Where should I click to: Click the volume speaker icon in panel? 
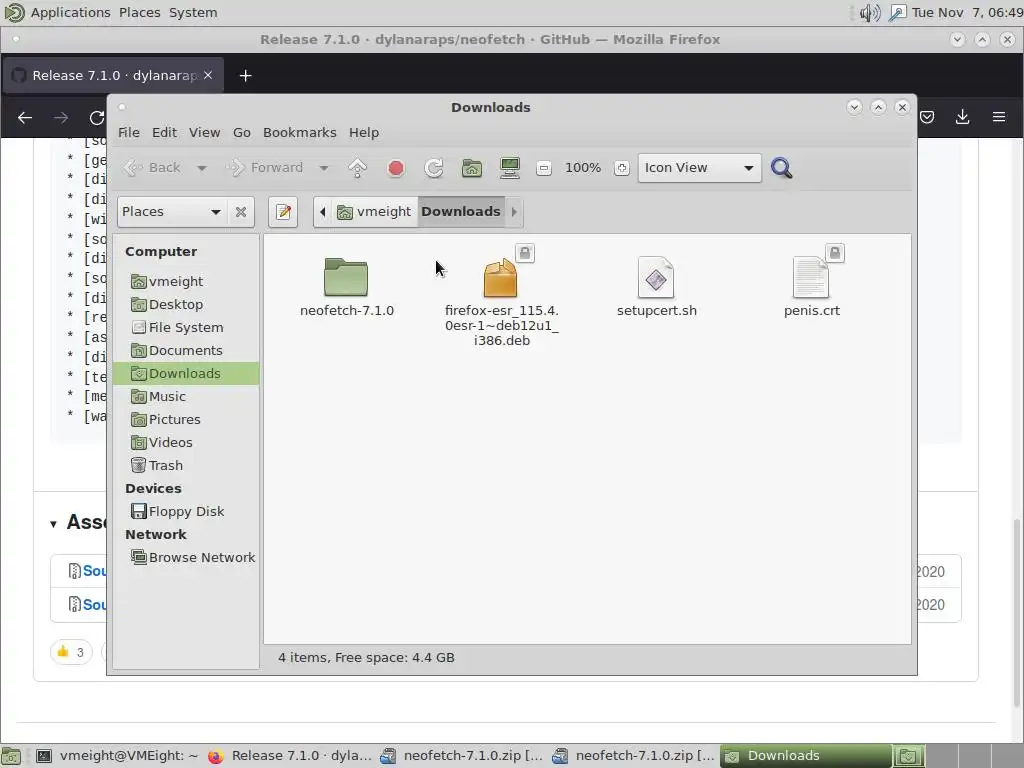[869, 12]
